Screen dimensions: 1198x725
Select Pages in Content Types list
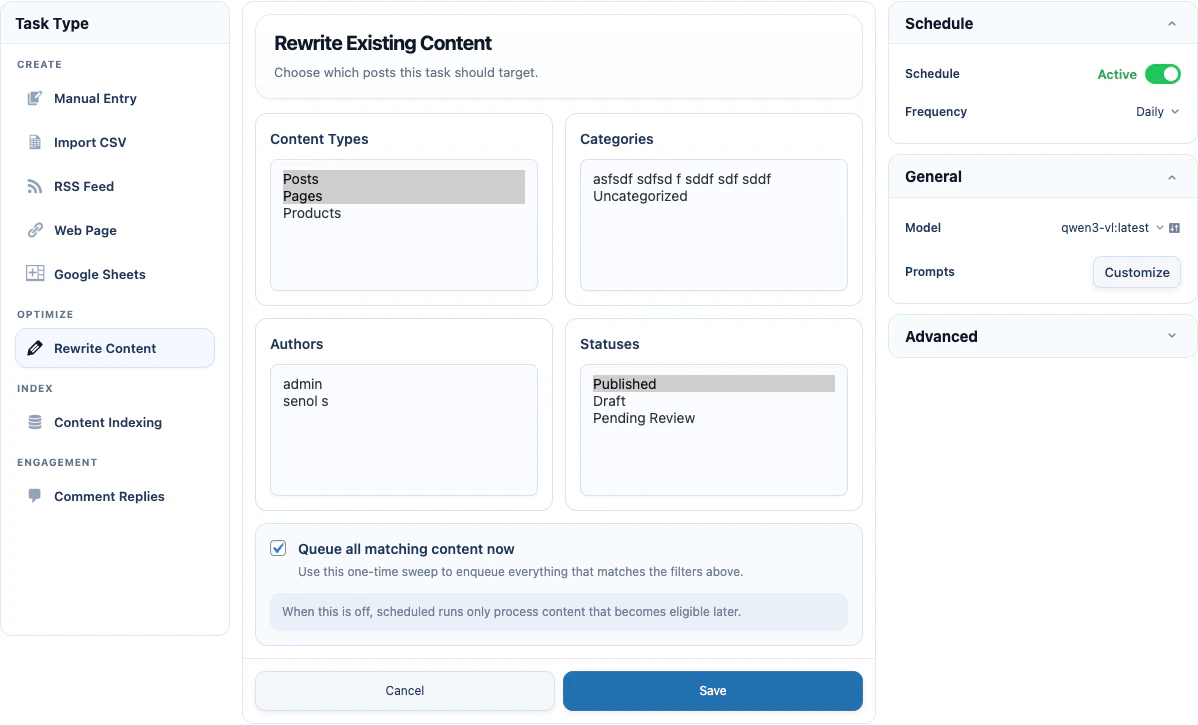403,196
